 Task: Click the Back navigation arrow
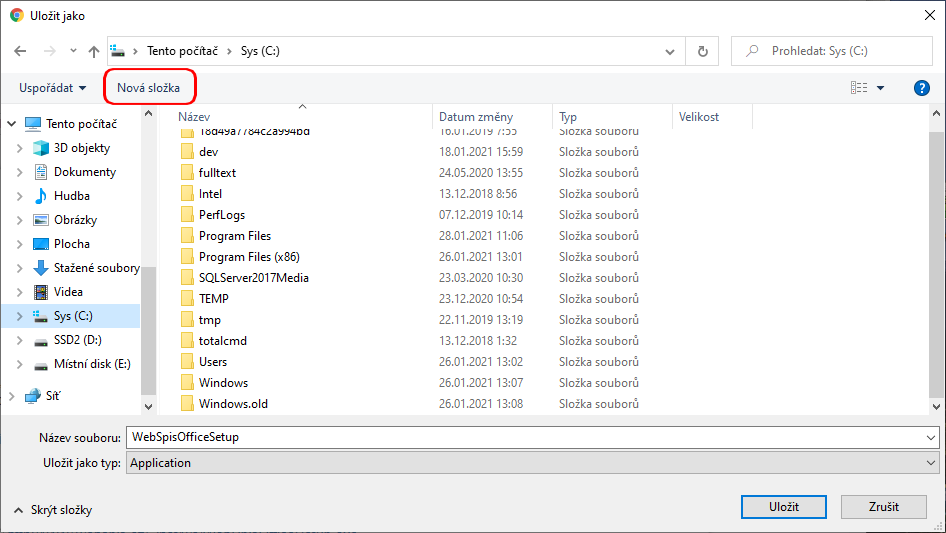pos(20,51)
